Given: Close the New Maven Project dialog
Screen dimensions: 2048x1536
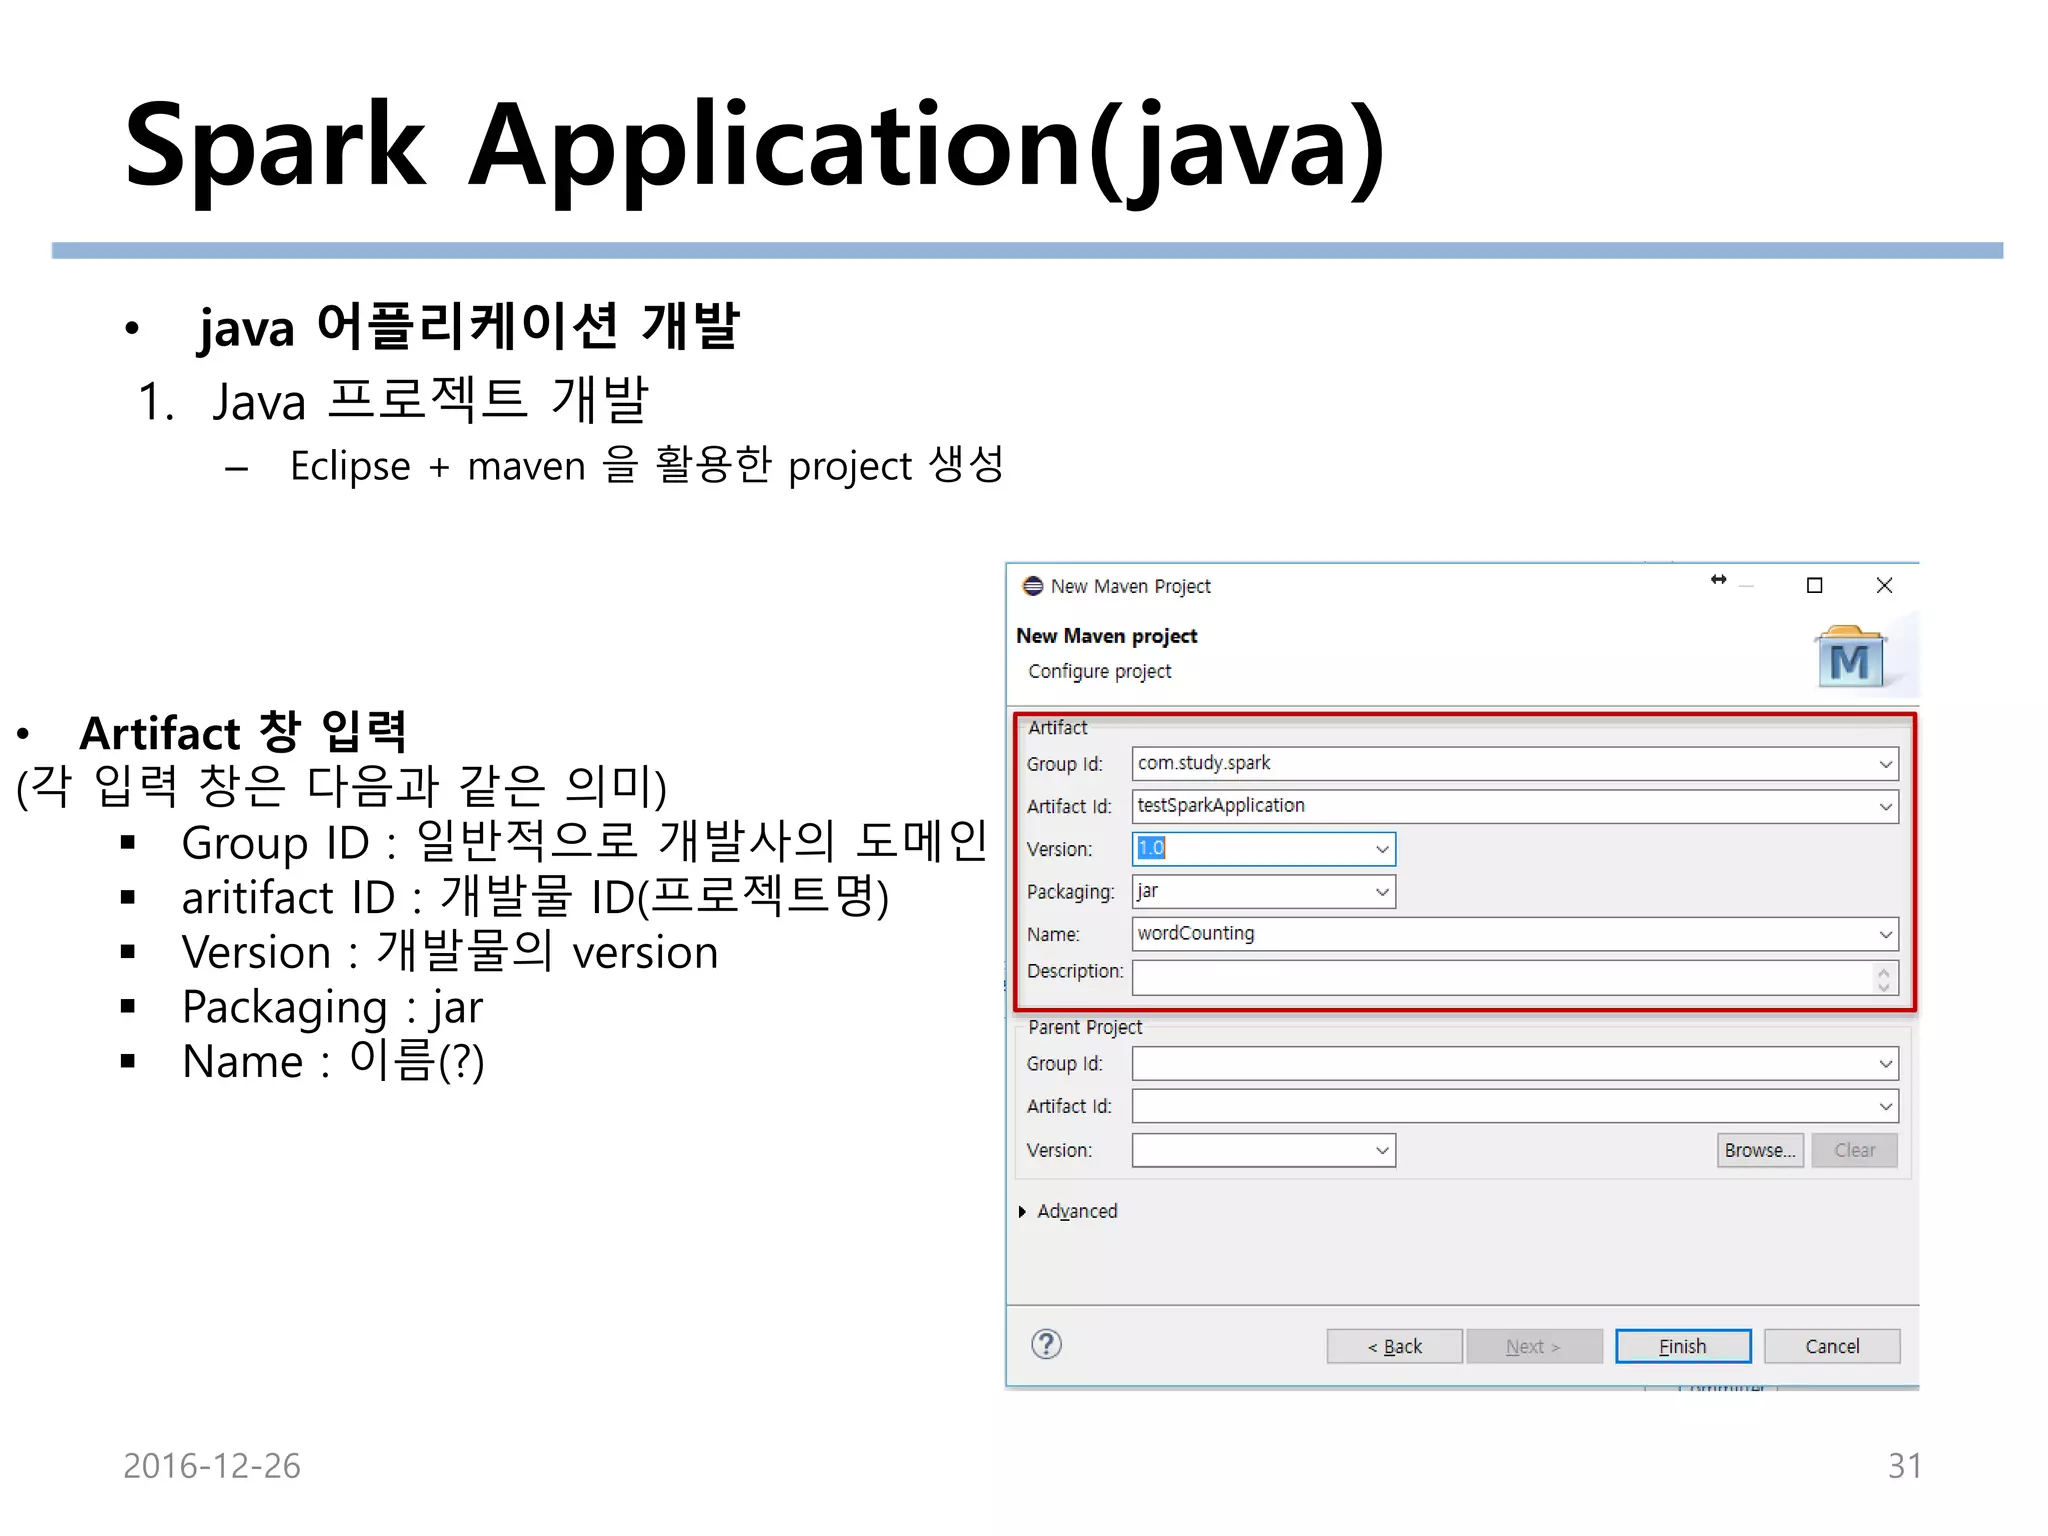Looking at the screenshot, I should click(x=1884, y=586).
